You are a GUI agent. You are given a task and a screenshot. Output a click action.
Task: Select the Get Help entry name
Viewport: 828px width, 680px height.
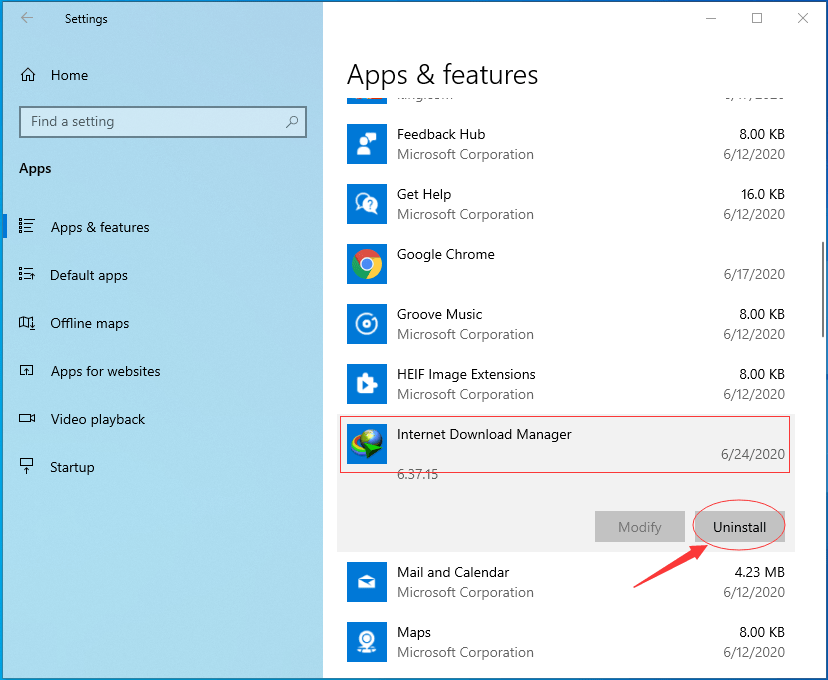(x=424, y=194)
